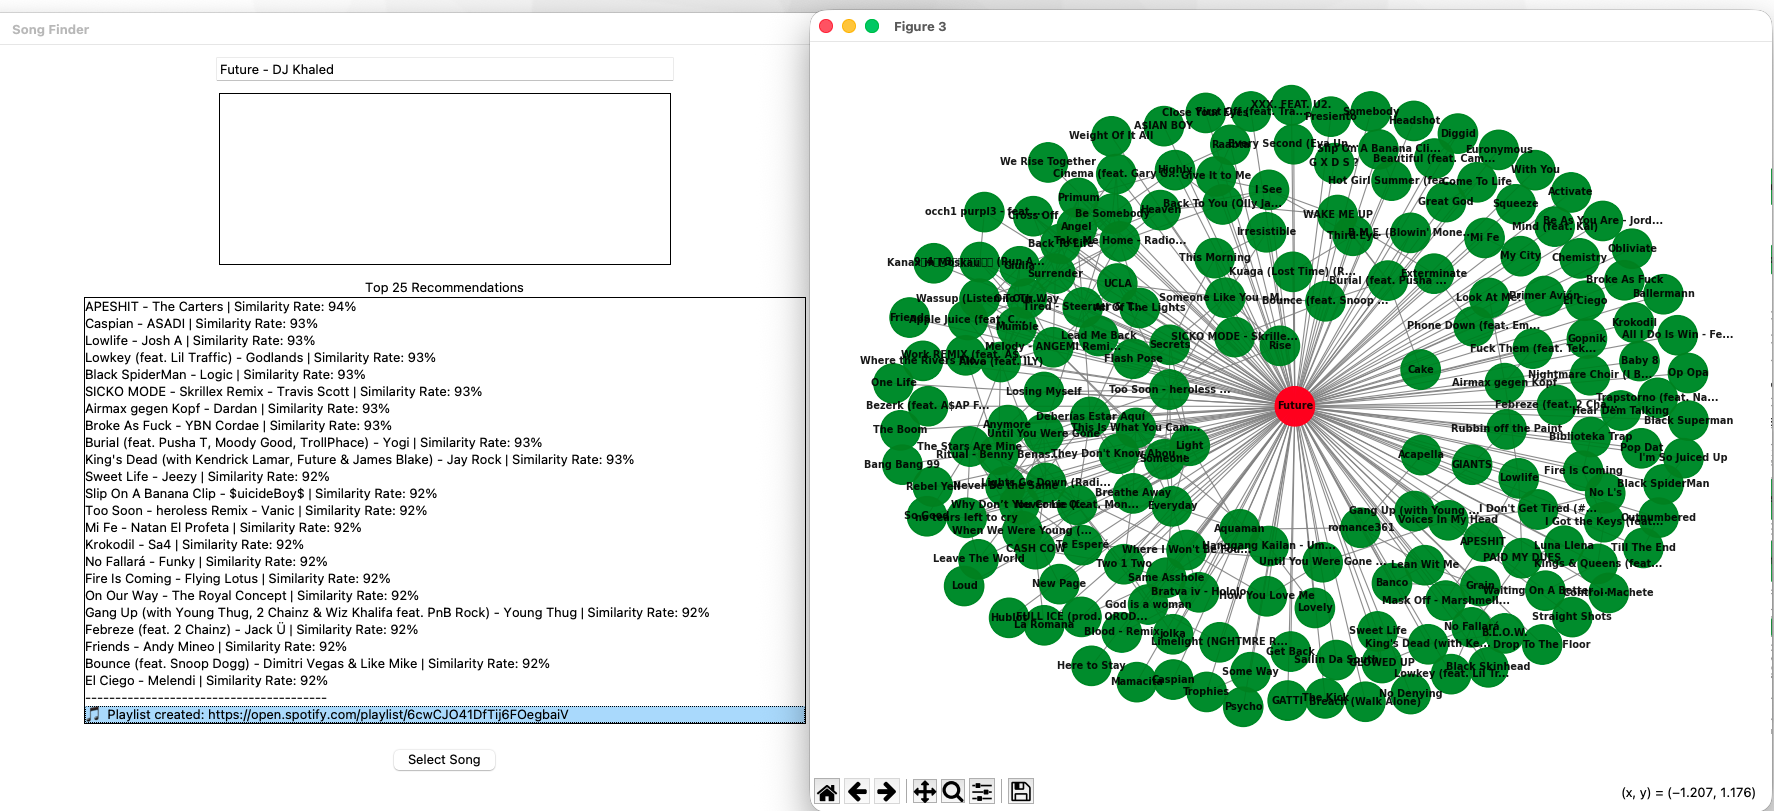Select Bounce - Dimitri Vegas & Like Mike row
The image size is (1774, 811).
click(x=445, y=663)
